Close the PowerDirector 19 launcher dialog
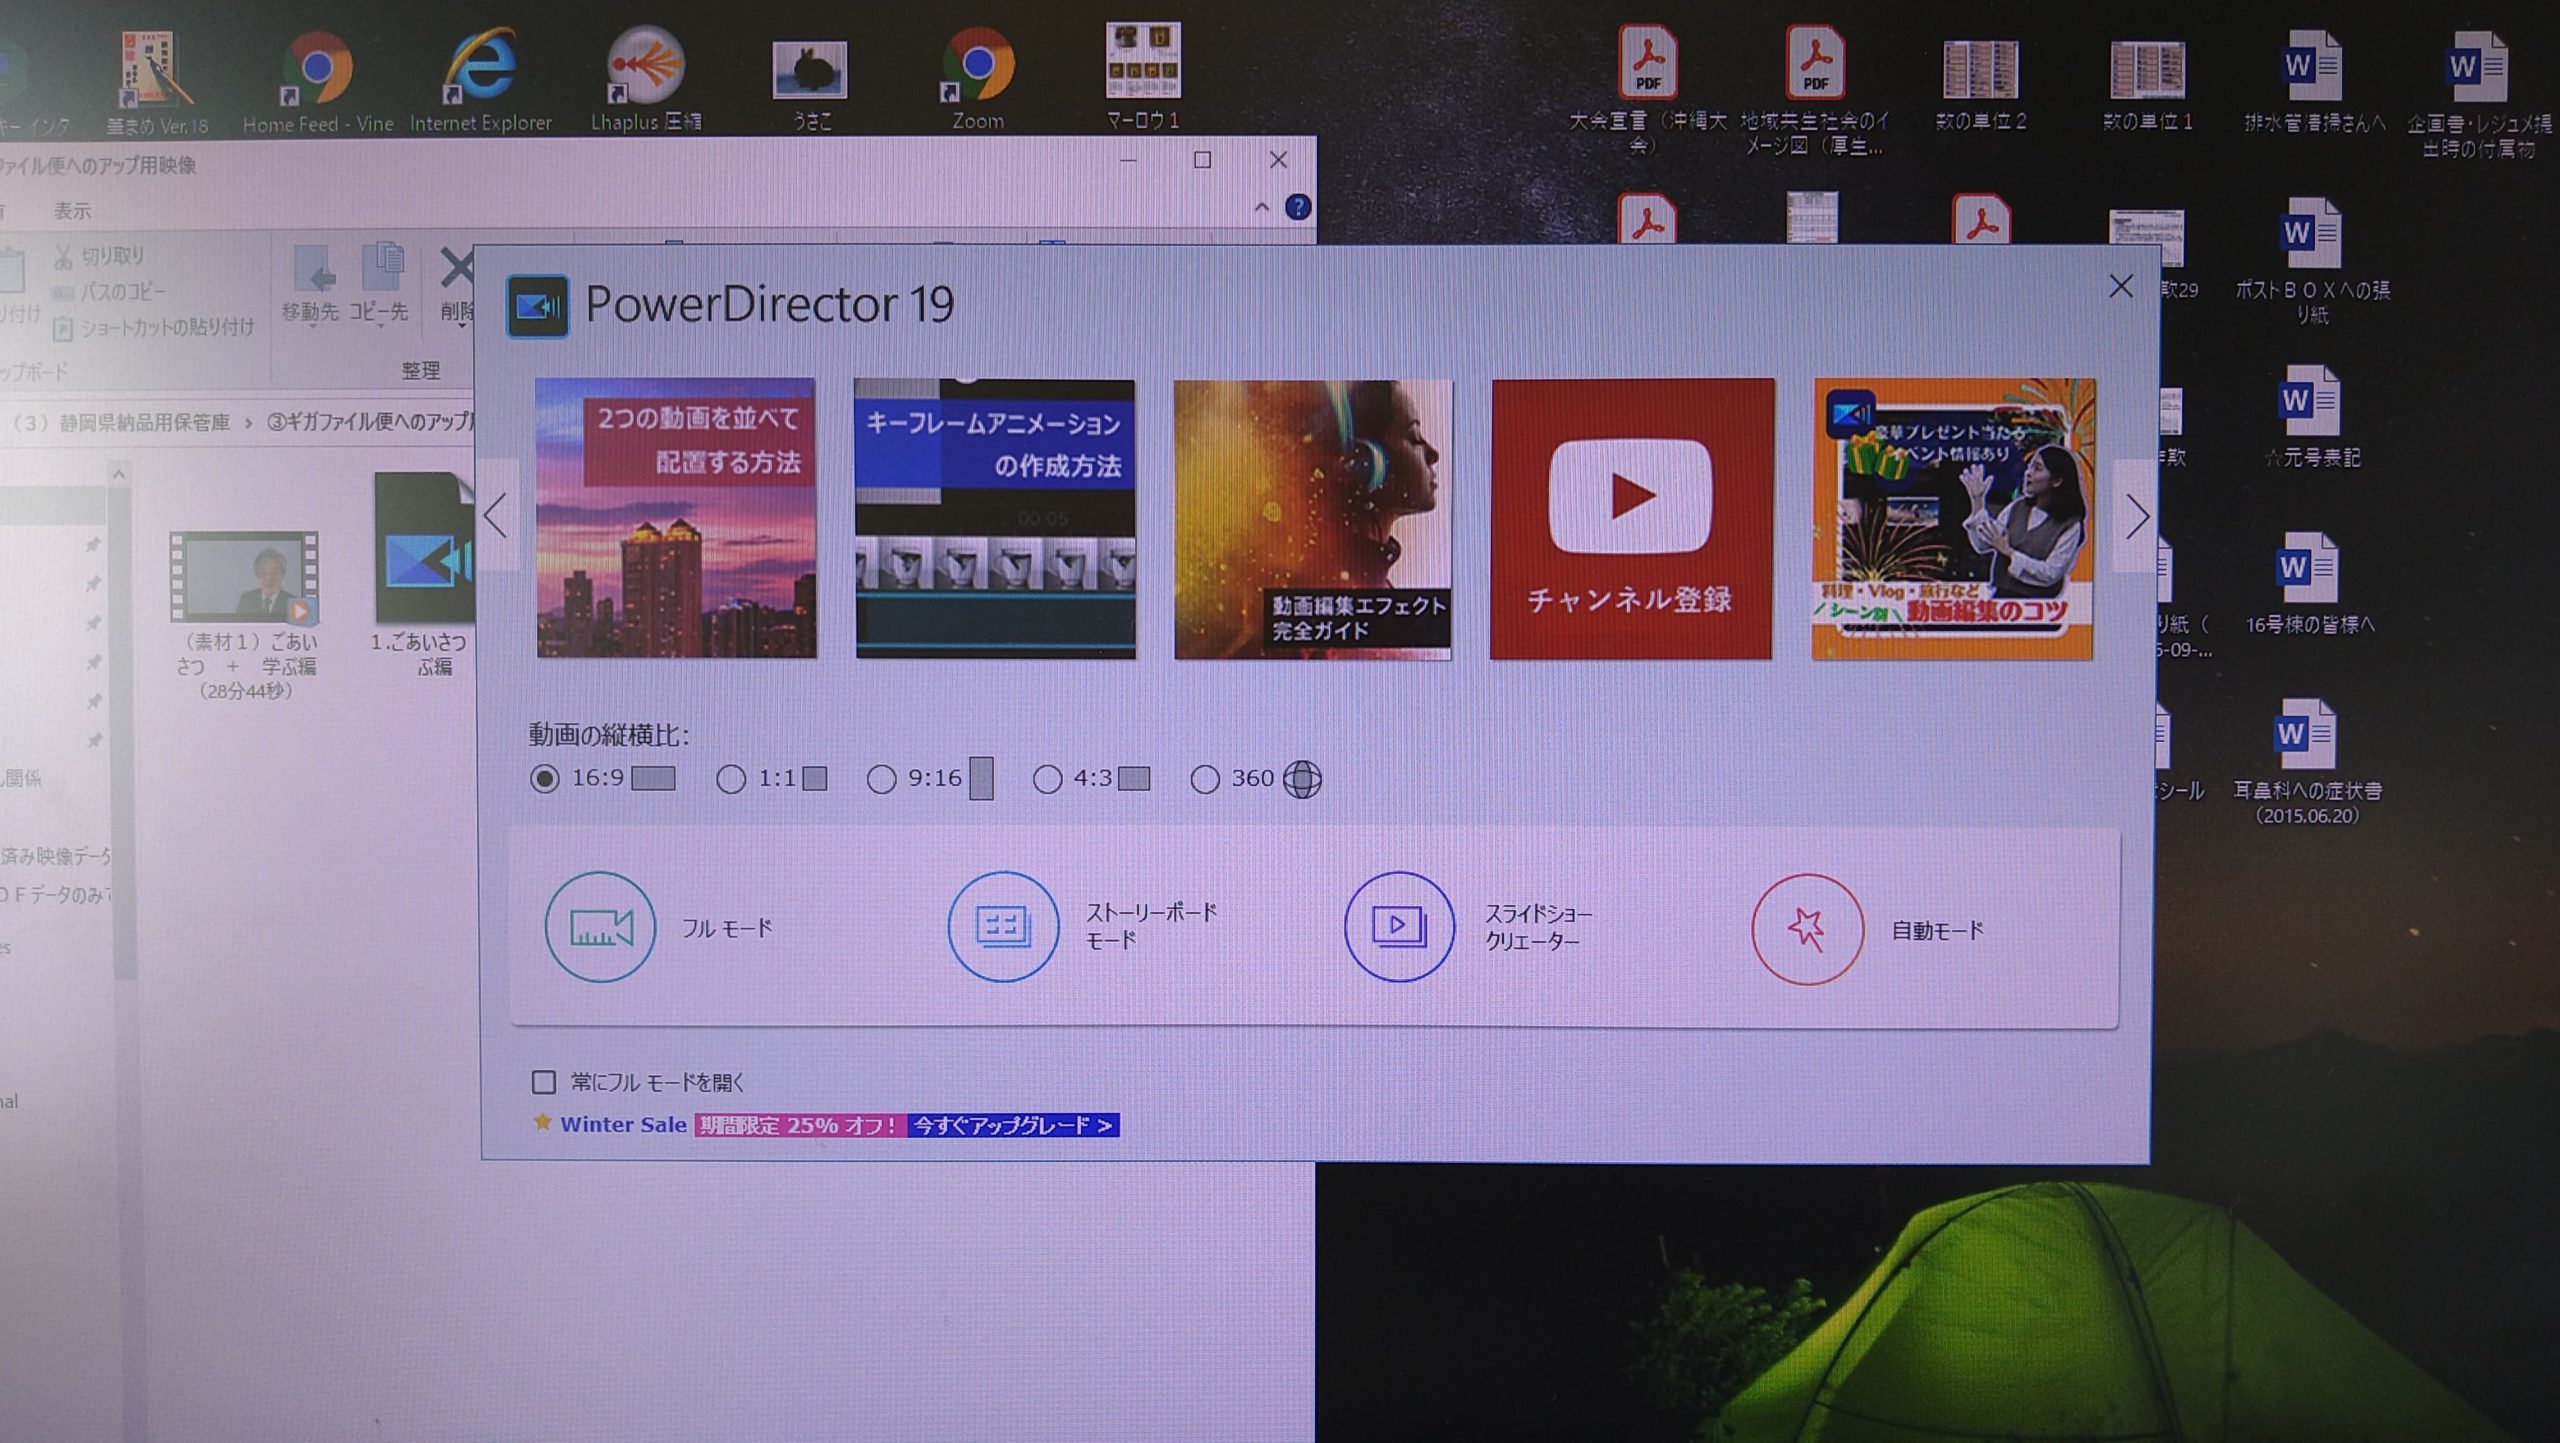 (x=2120, y=287)
